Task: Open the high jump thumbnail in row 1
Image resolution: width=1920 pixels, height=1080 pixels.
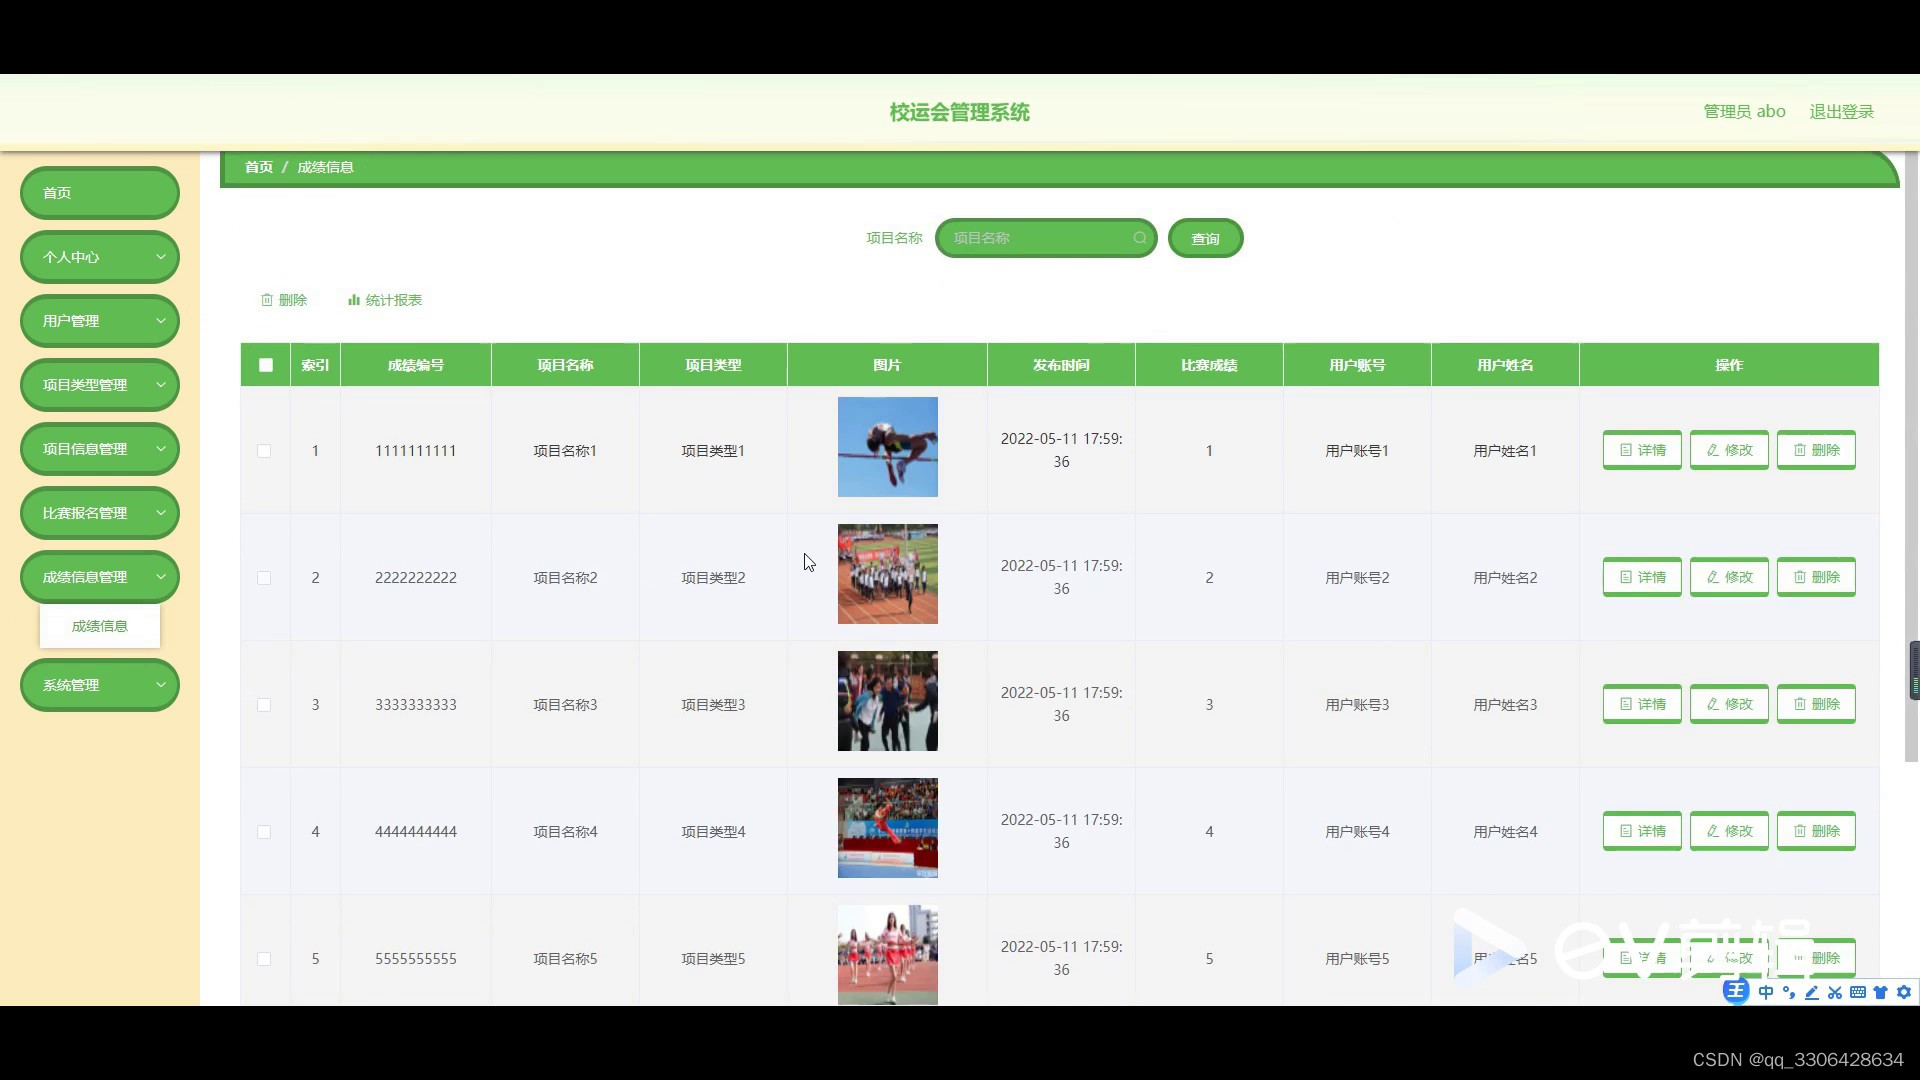Action: [887, 447]
